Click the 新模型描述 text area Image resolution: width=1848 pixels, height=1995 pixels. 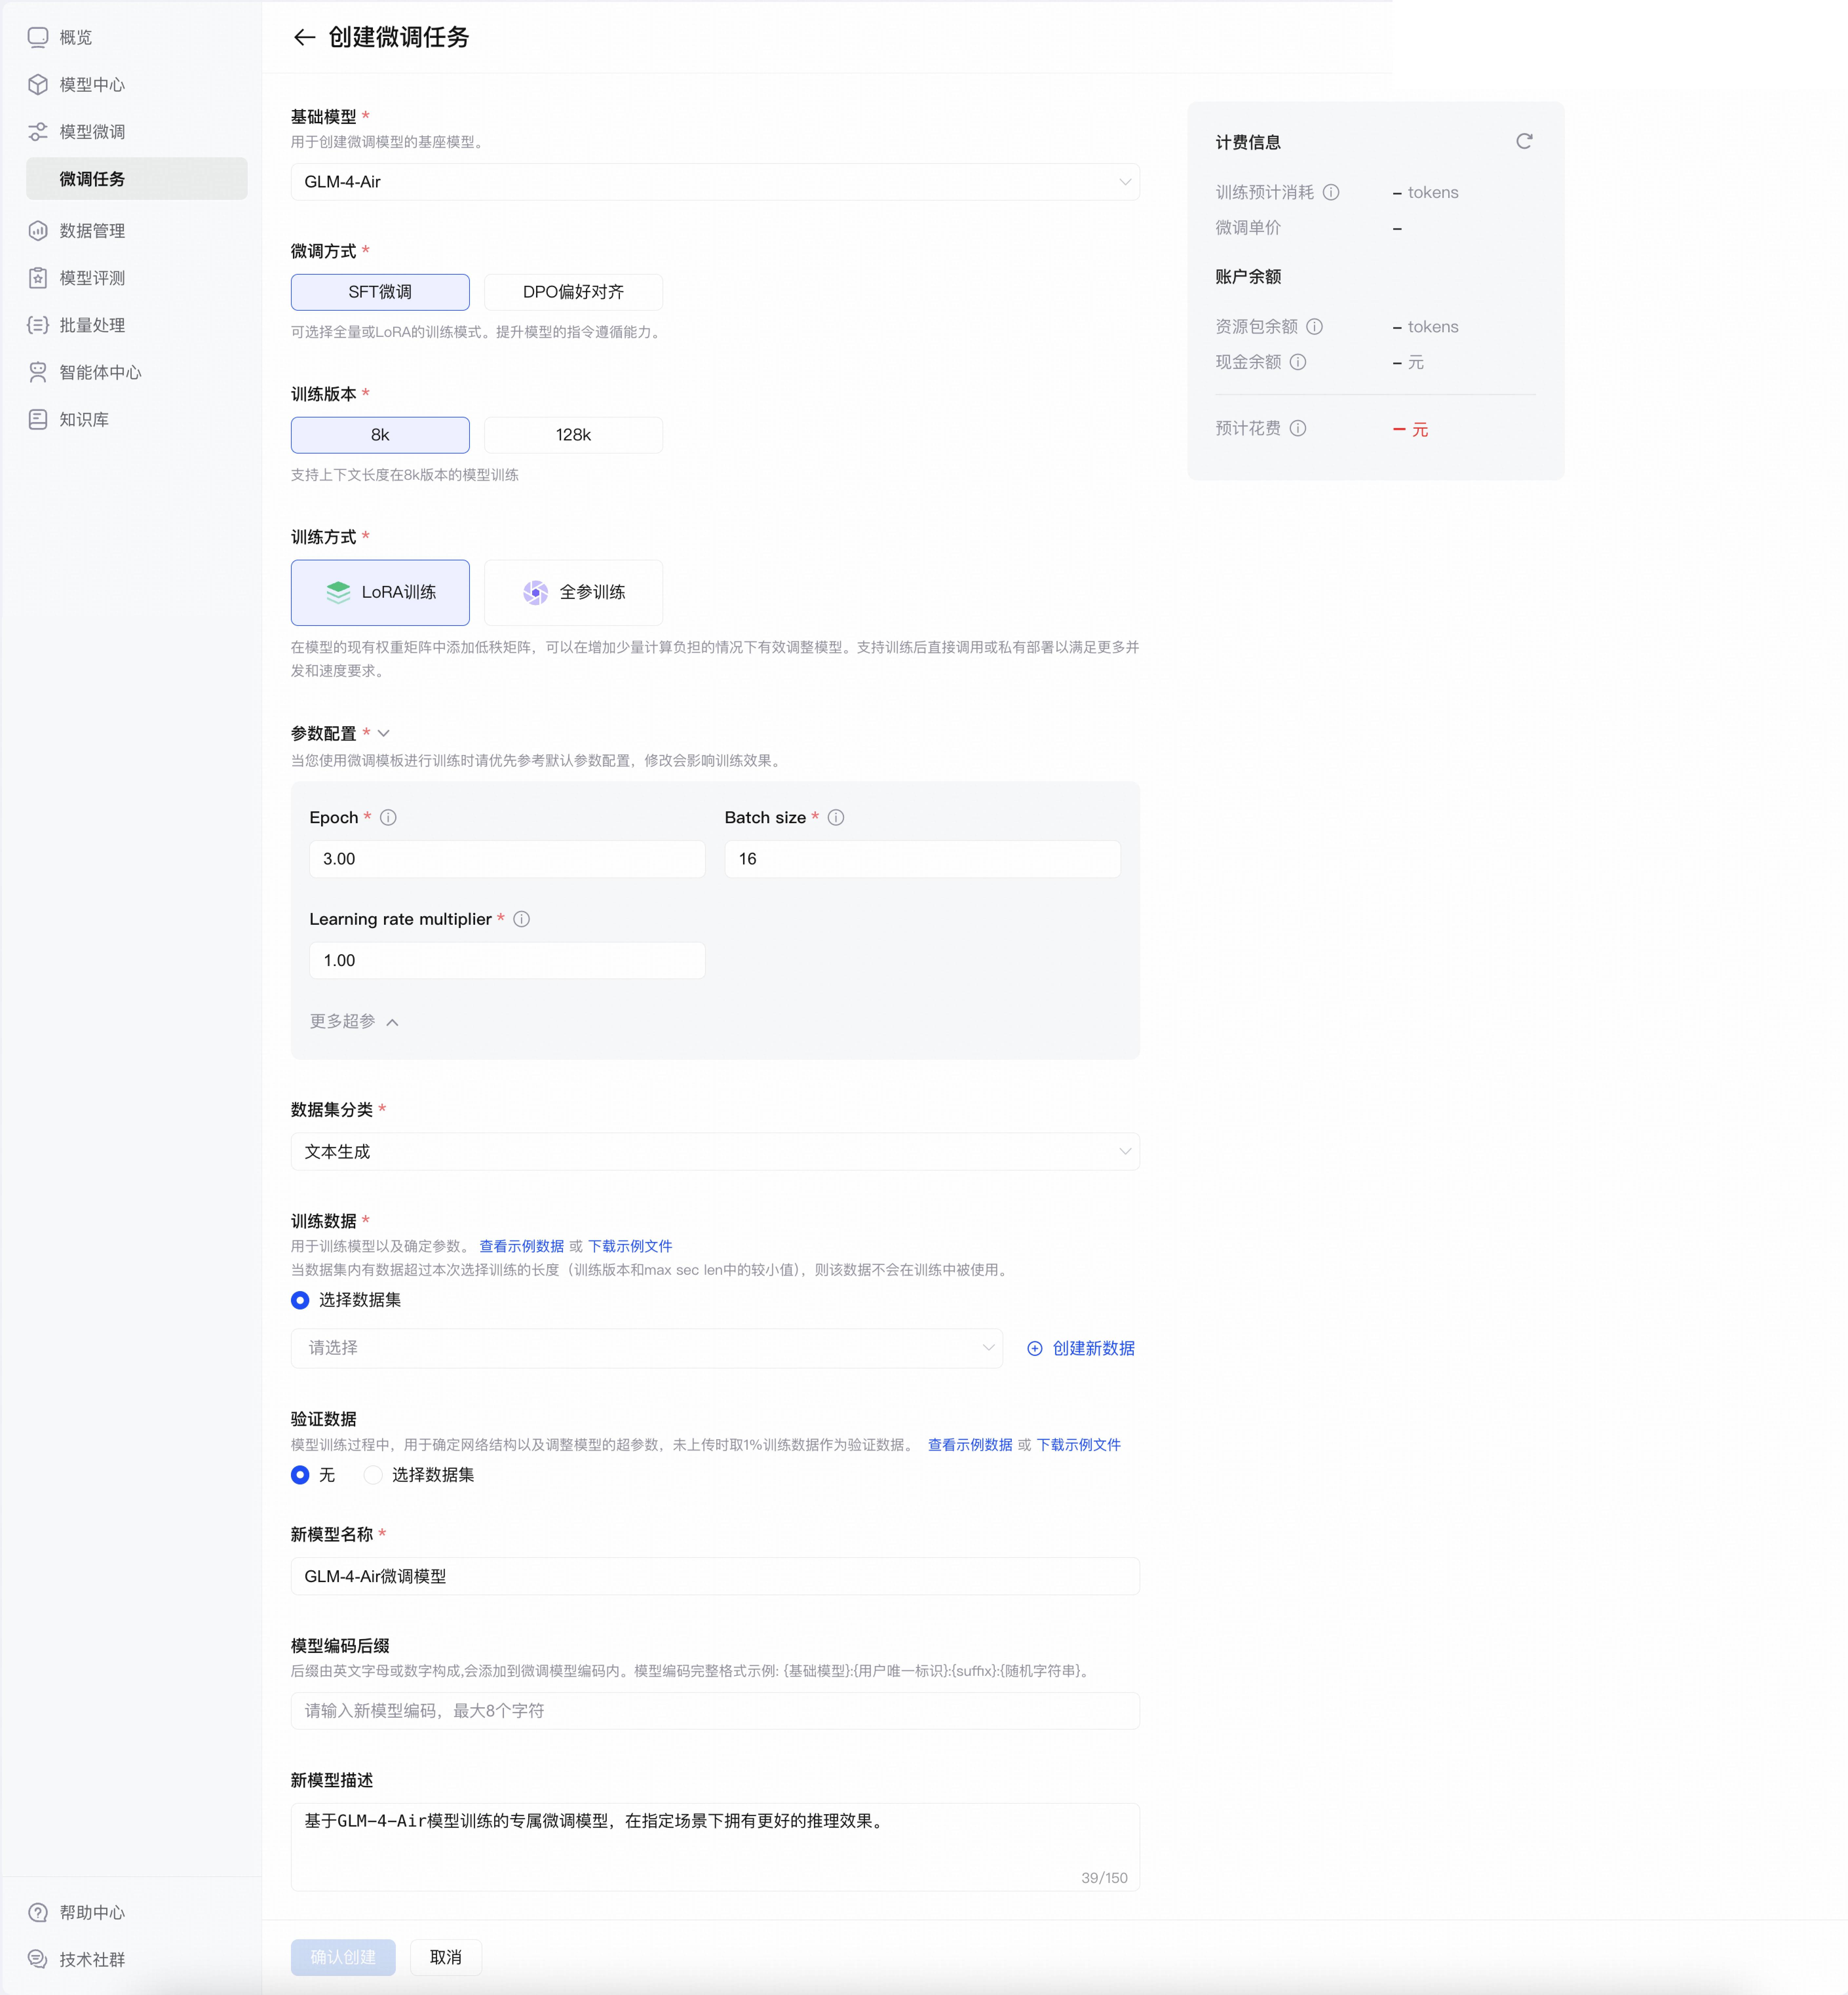point(715,1847)
